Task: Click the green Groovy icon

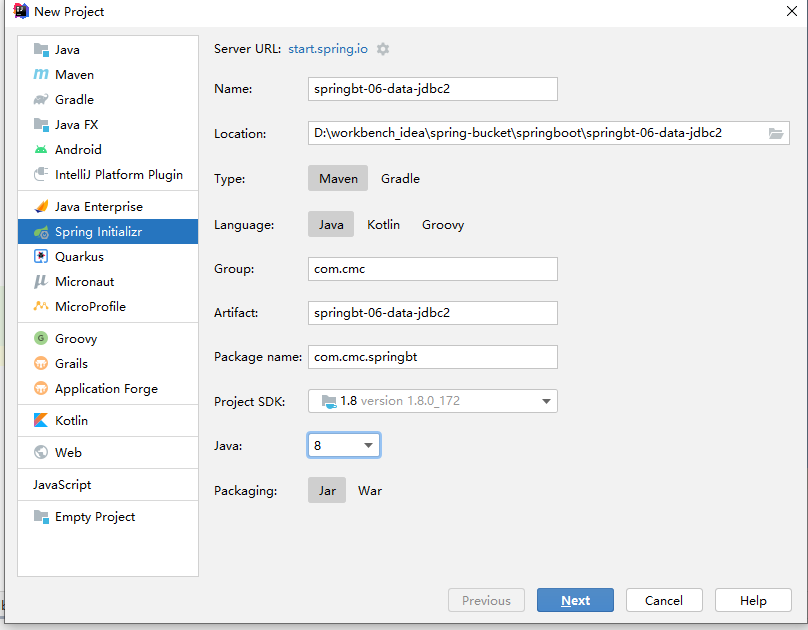Action: click(41, 338)
